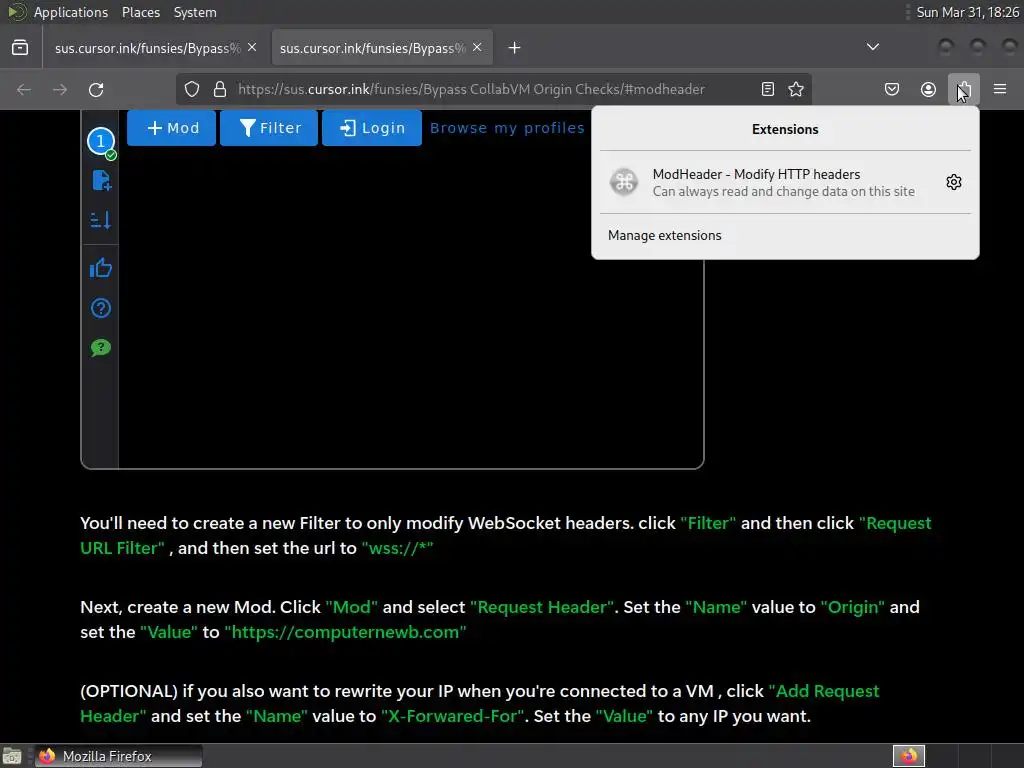
Task: Toggle reader view icon
Action: (768, 89)
